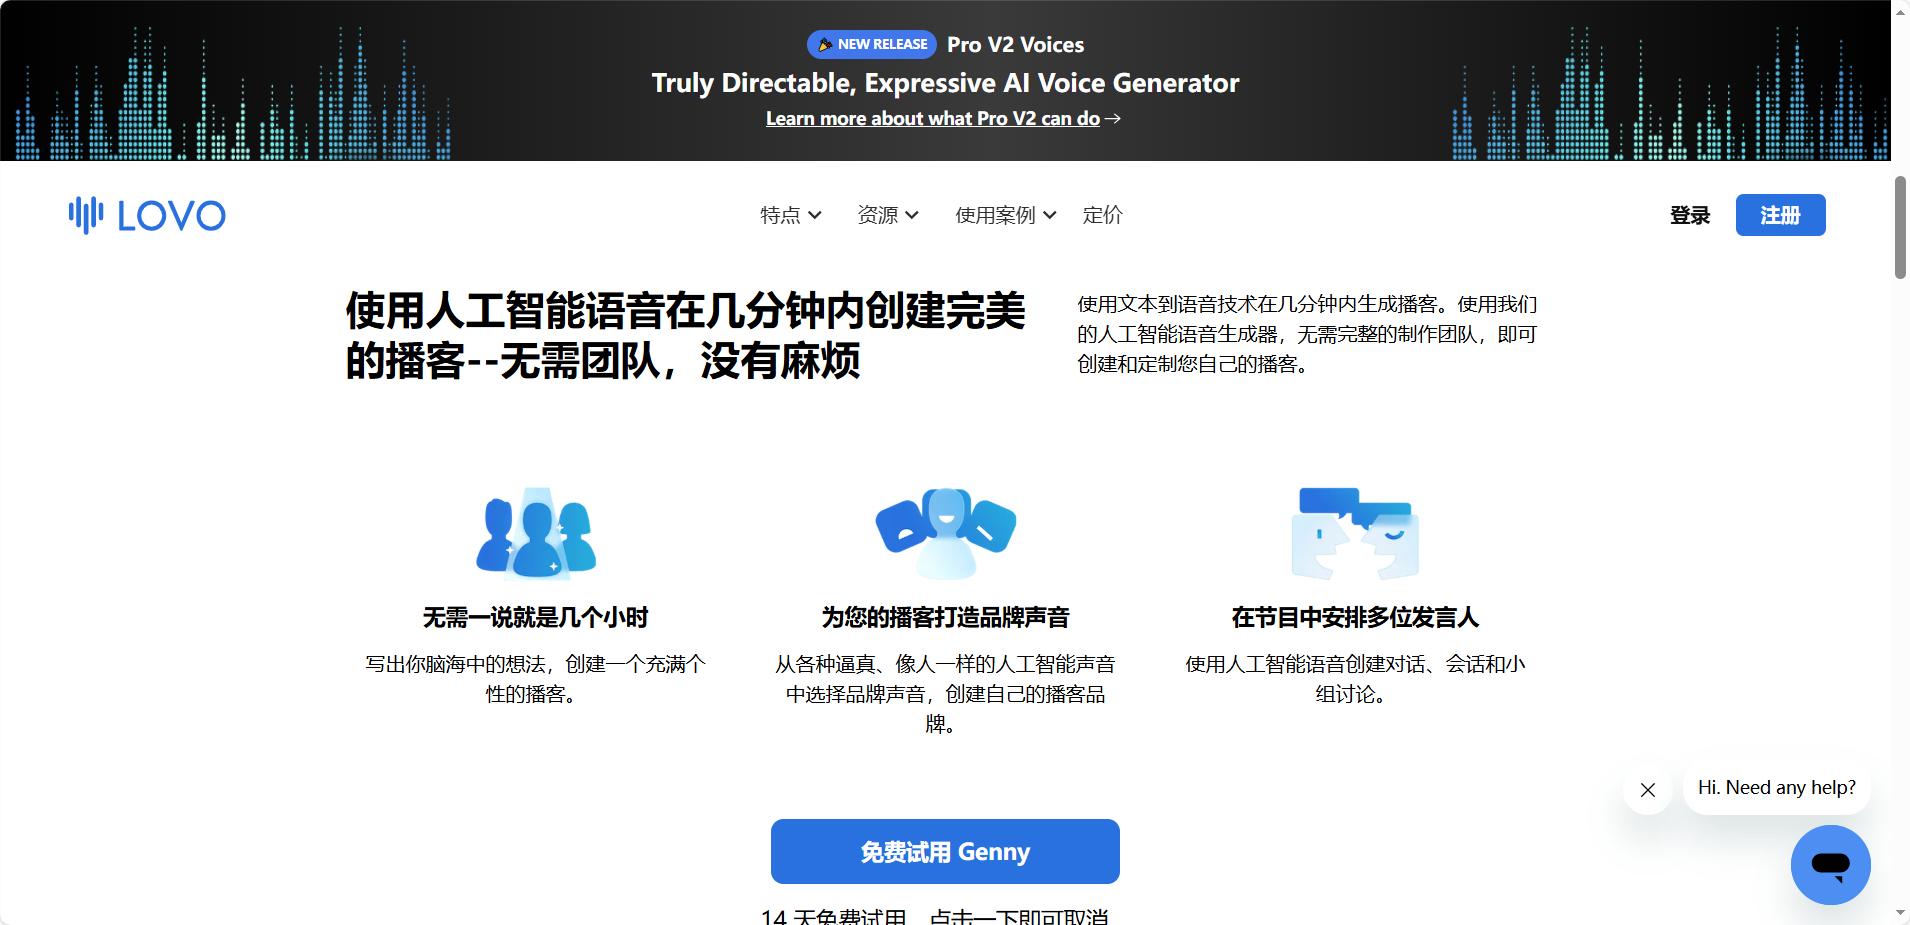Image resolution: width=1910 pixels, height=925 pixels.
Task: Expand the 资源 dropdown menu
Action: 888,215
